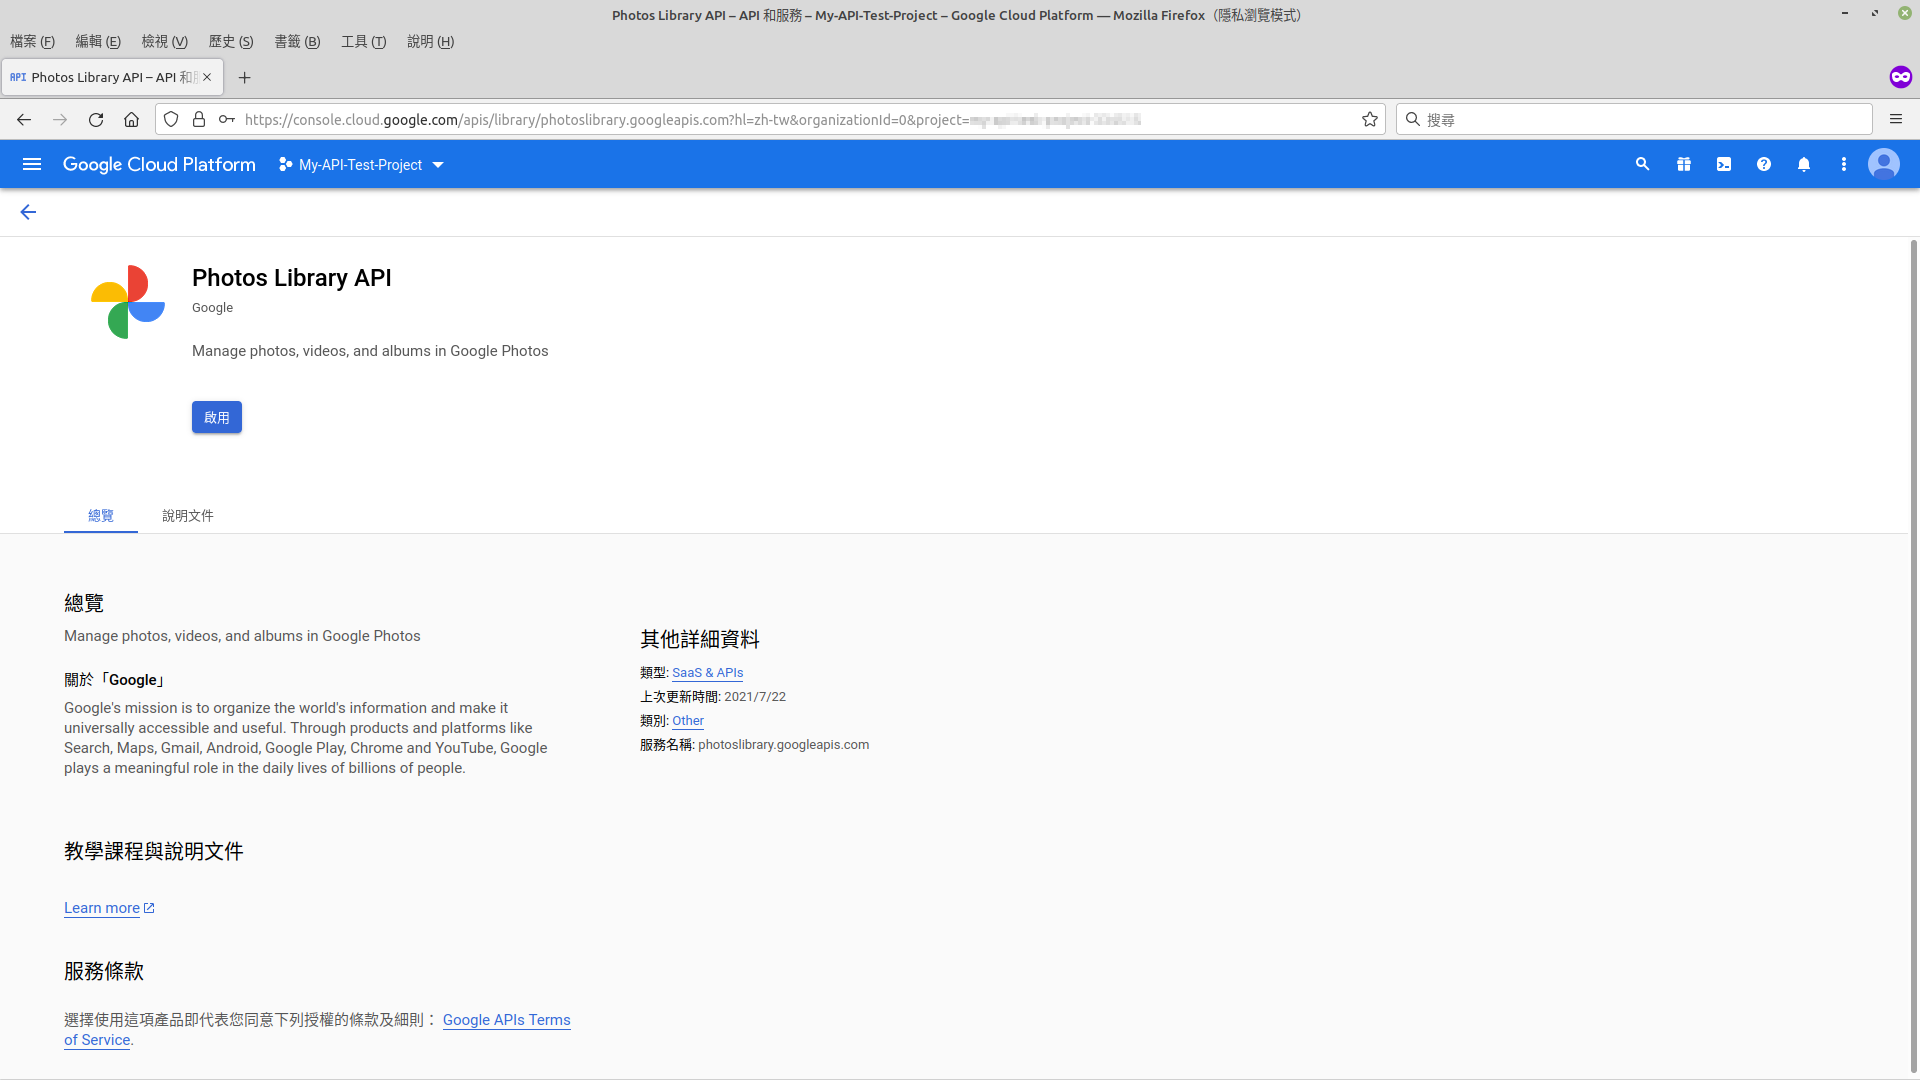Open the three-dot settings menu in header

(x=1844, y=164)
